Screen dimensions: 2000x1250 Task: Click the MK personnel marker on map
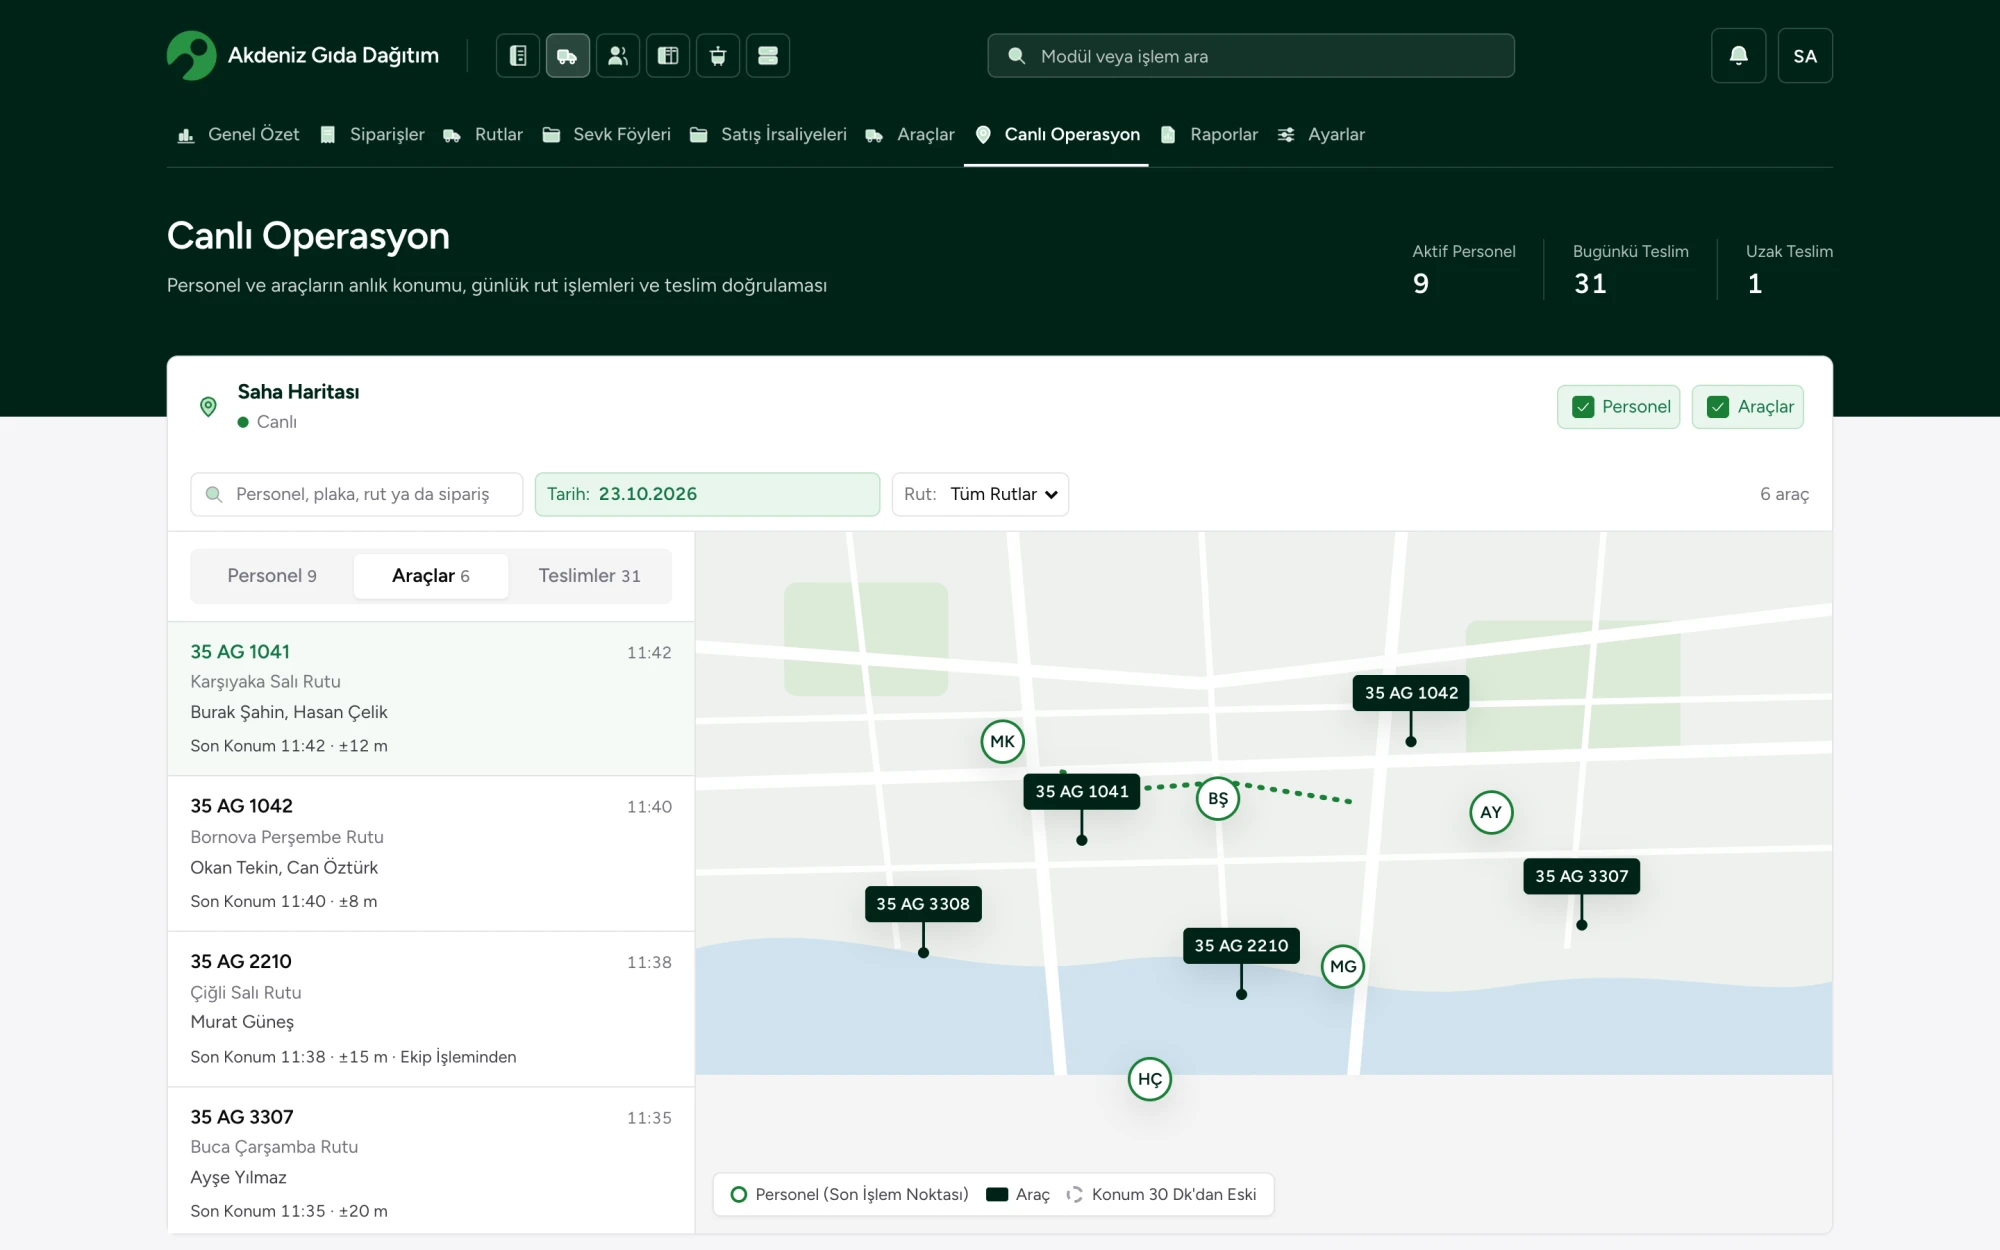point(1002,742)
